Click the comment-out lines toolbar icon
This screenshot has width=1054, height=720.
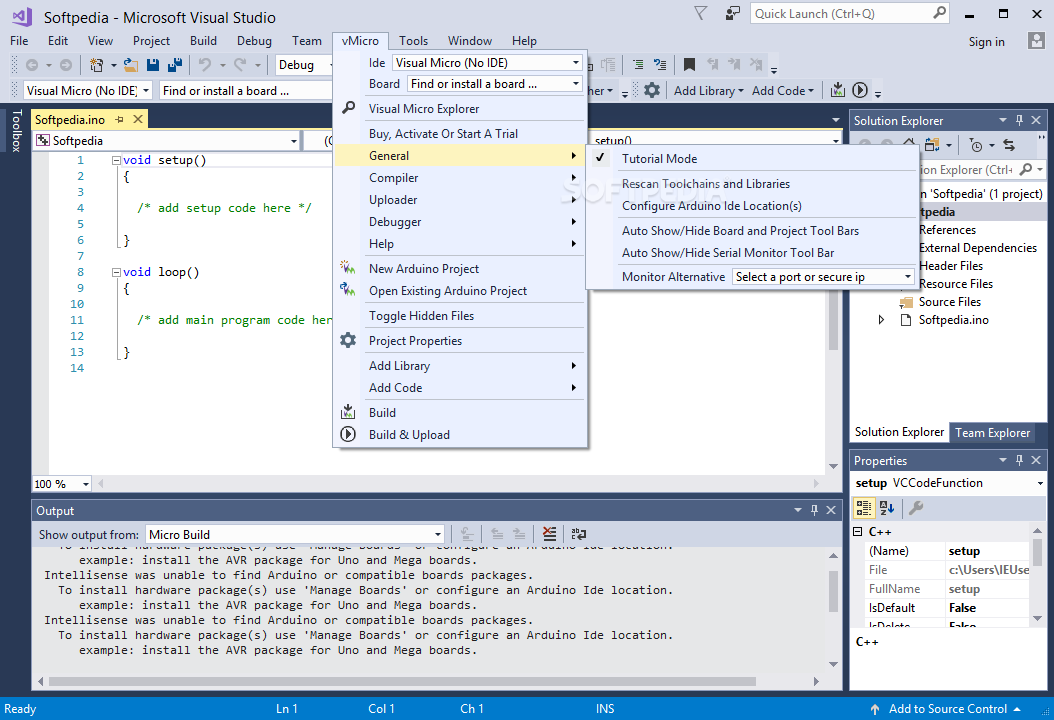(638, 65)
